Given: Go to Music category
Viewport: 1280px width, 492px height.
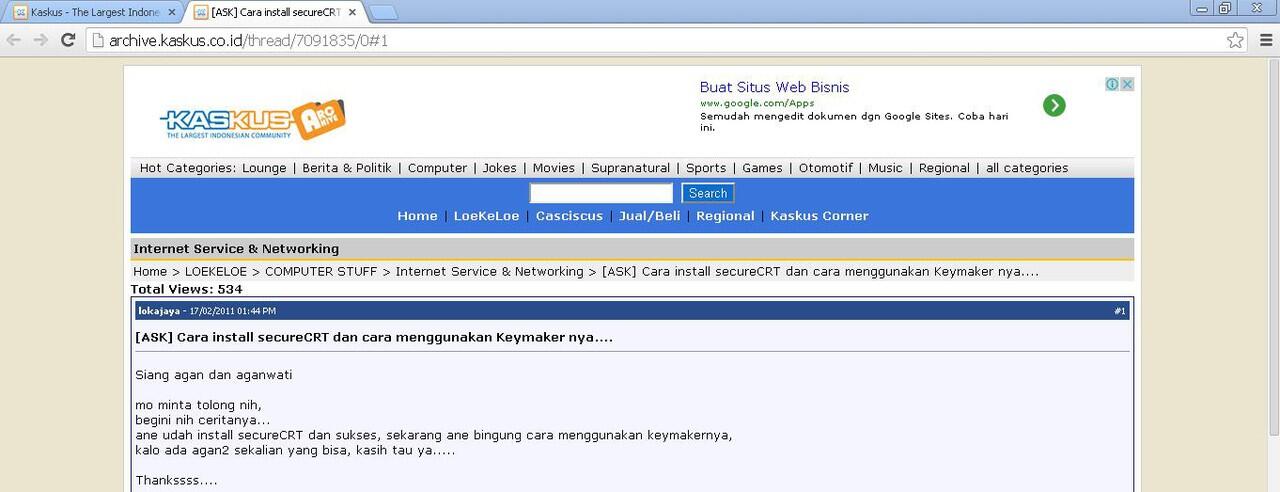Looking at the screenshot, I should (x=885, y=168).
